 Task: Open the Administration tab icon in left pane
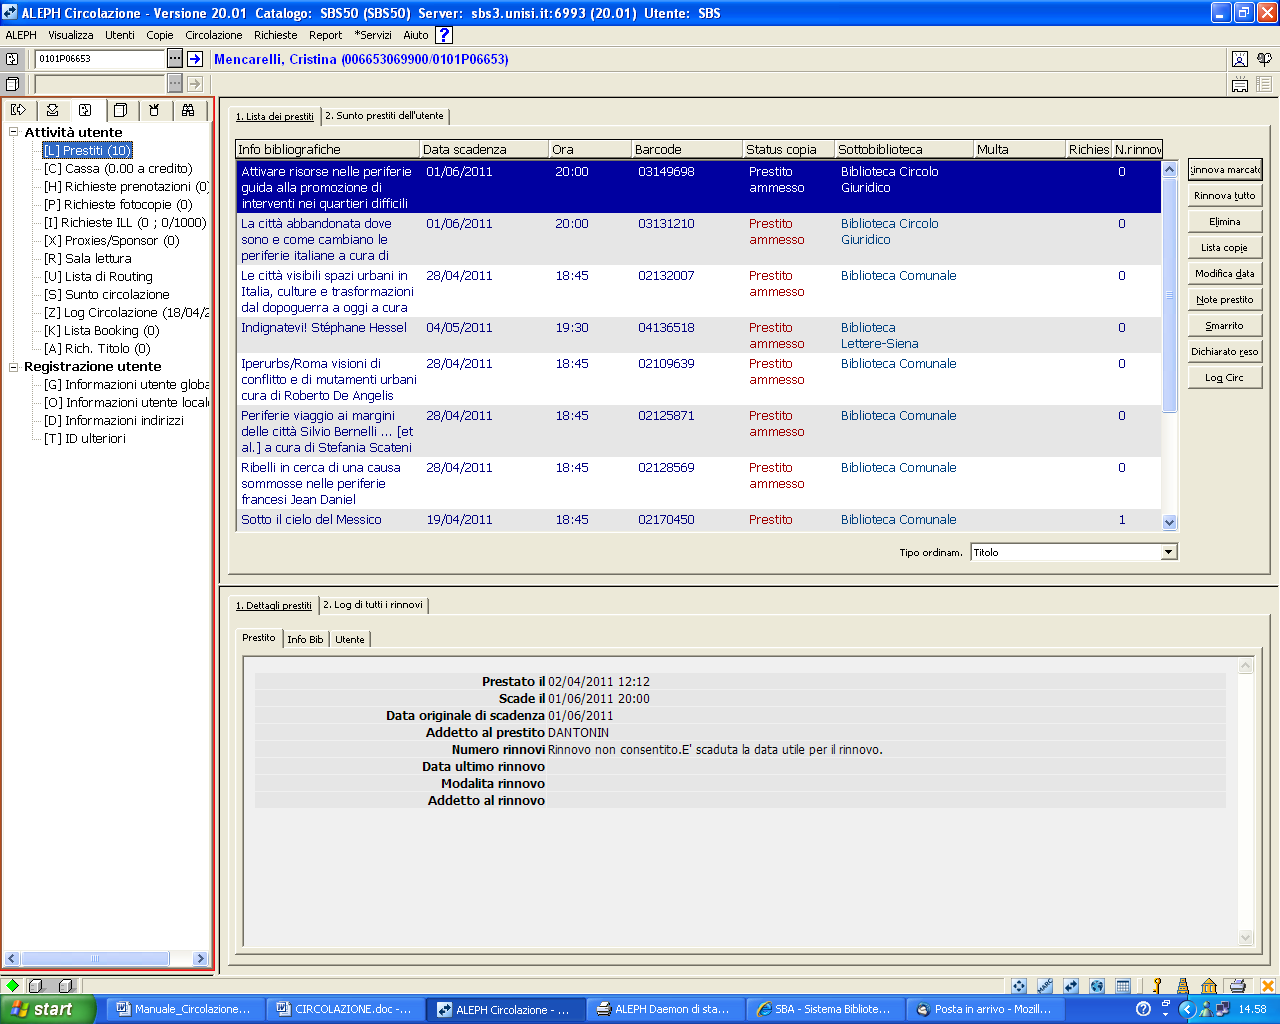pyautogui.click(x=154, y=110)
